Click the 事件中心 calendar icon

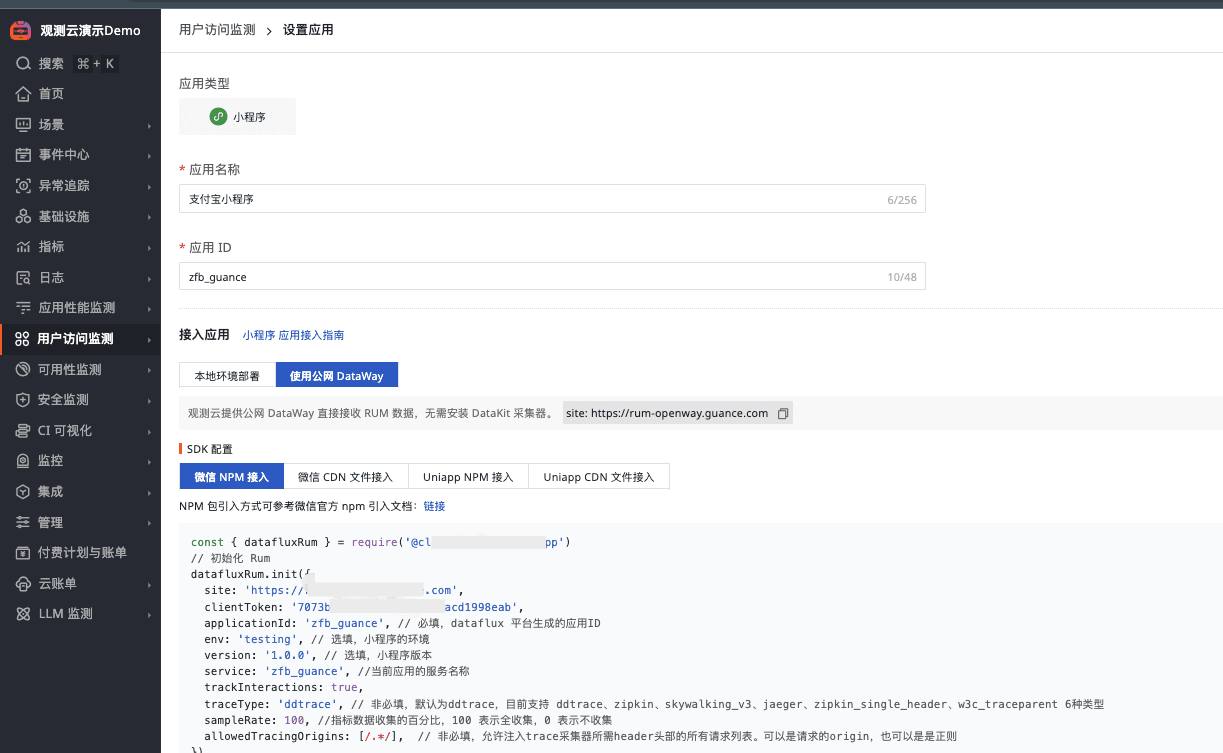click(x=23, y=155)
